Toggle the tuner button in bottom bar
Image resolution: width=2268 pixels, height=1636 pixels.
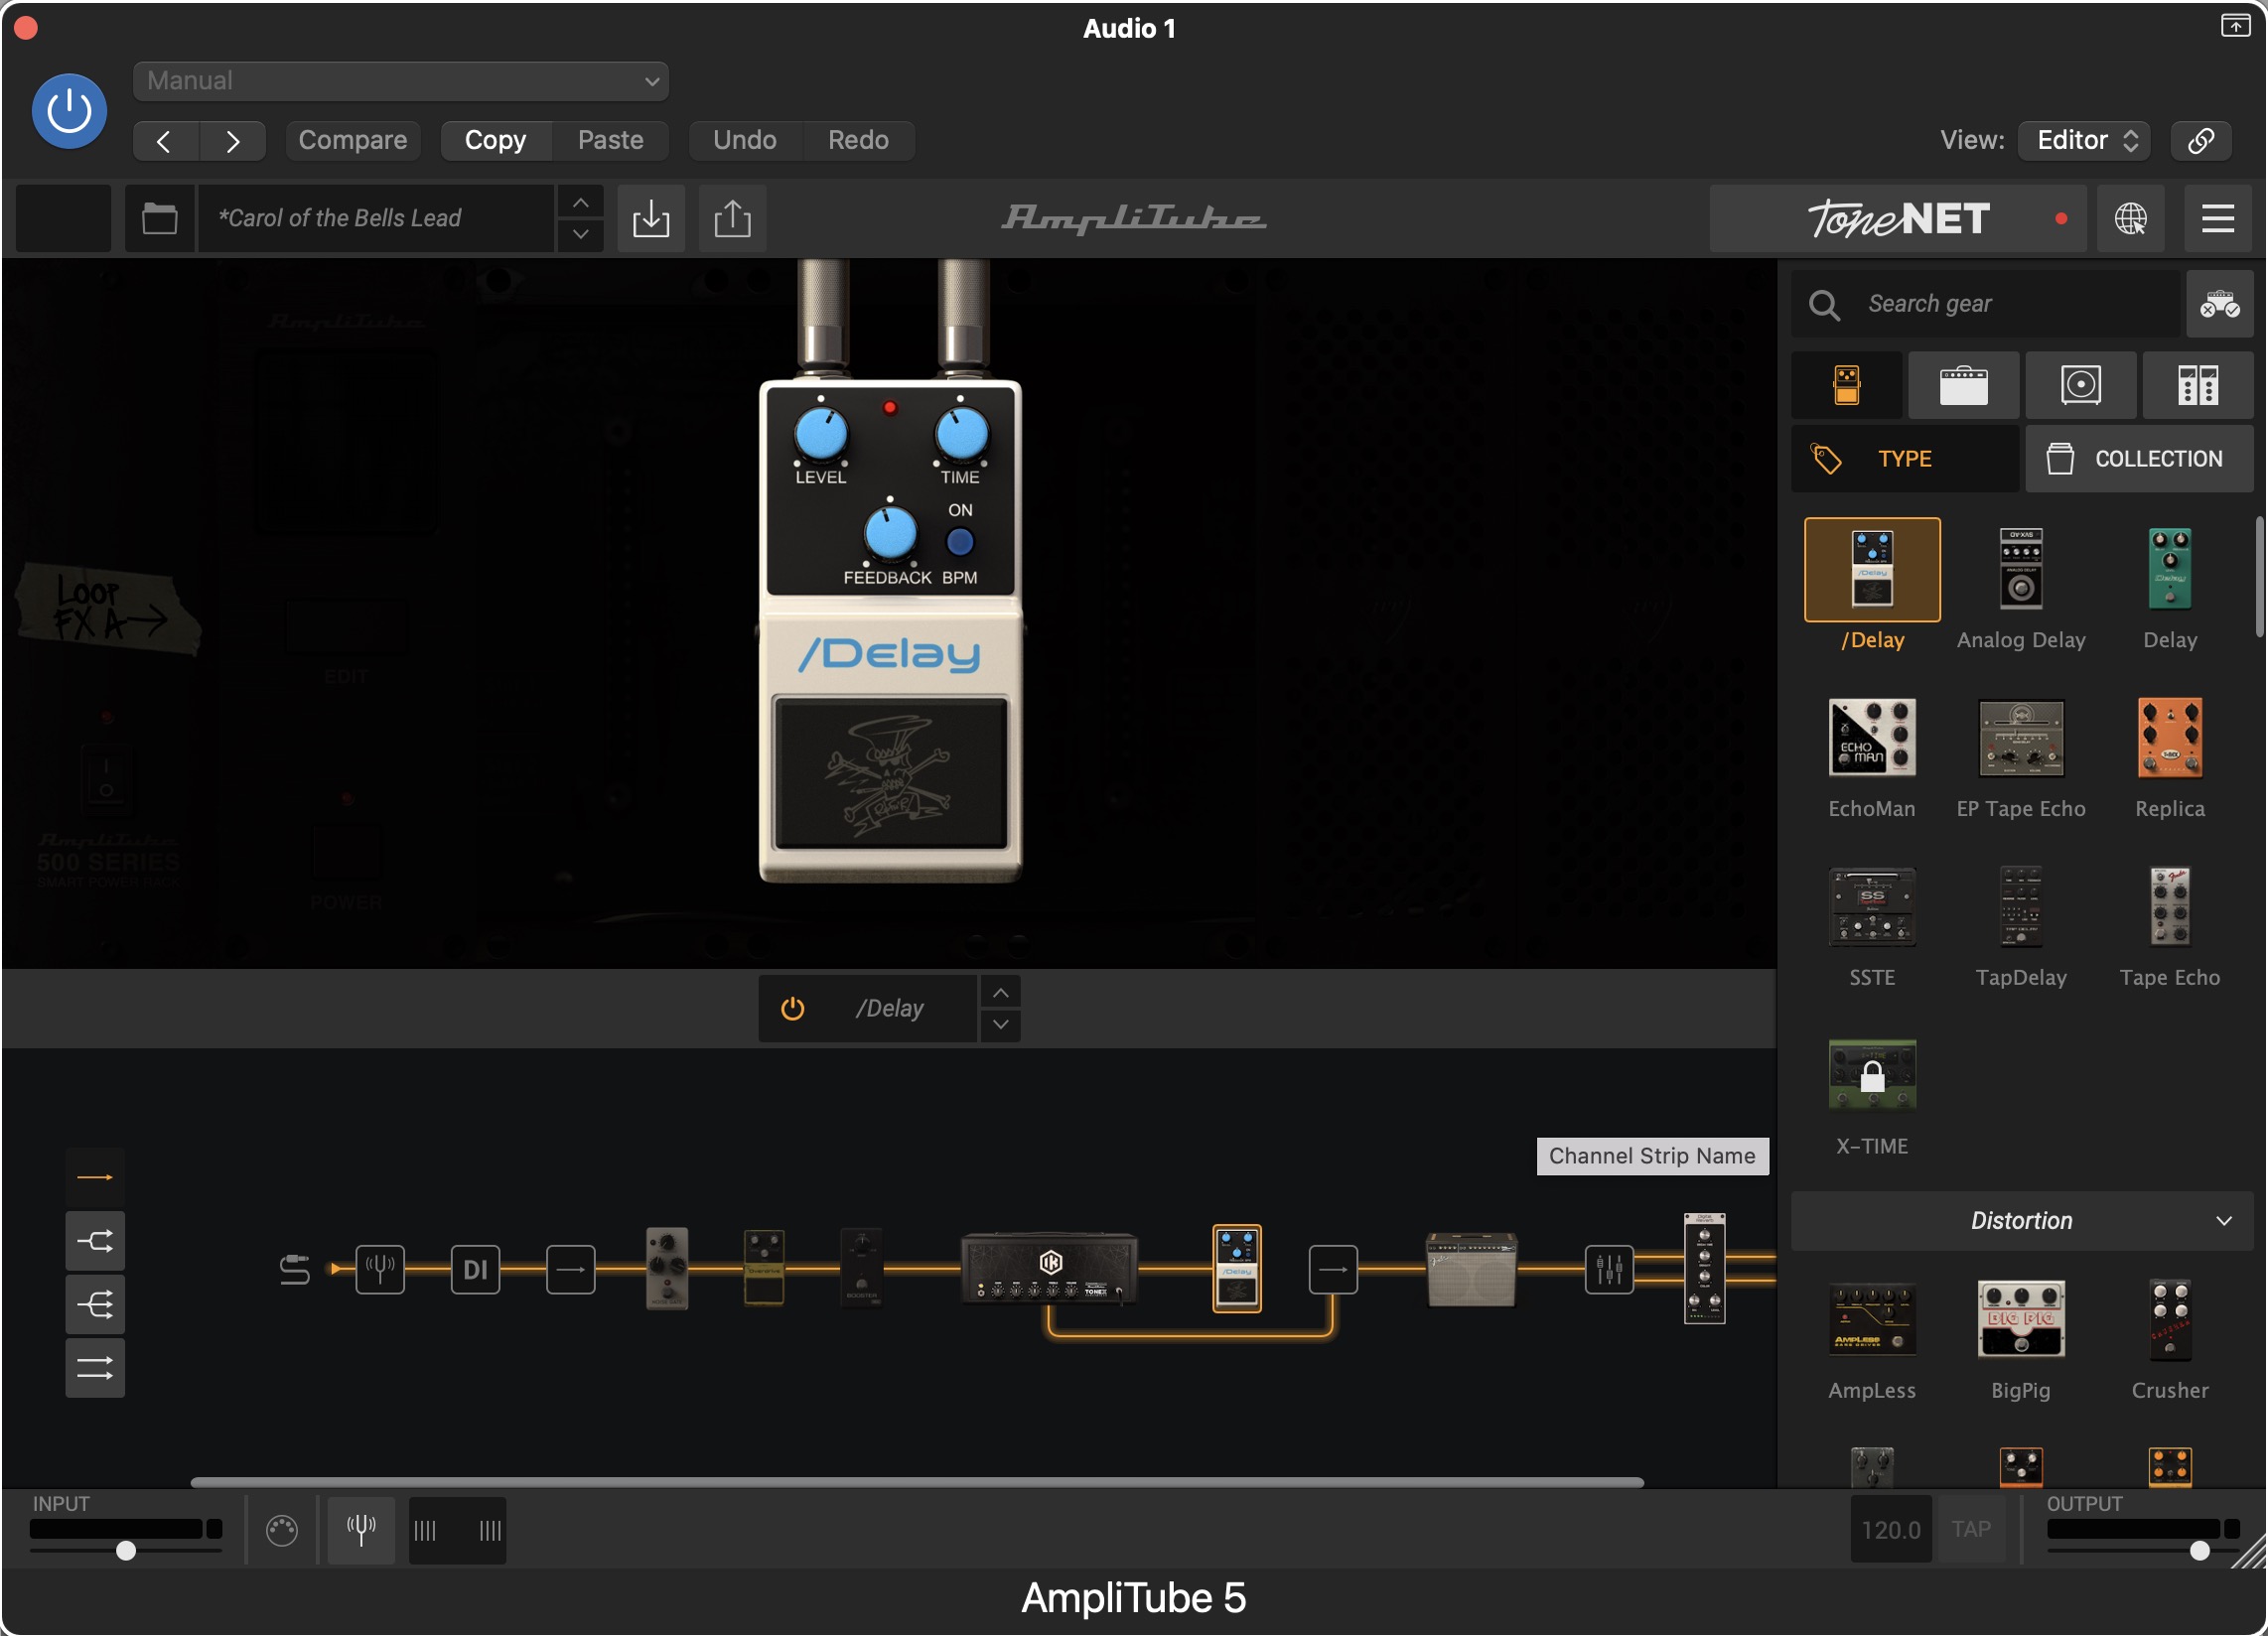coord(361,1529)
